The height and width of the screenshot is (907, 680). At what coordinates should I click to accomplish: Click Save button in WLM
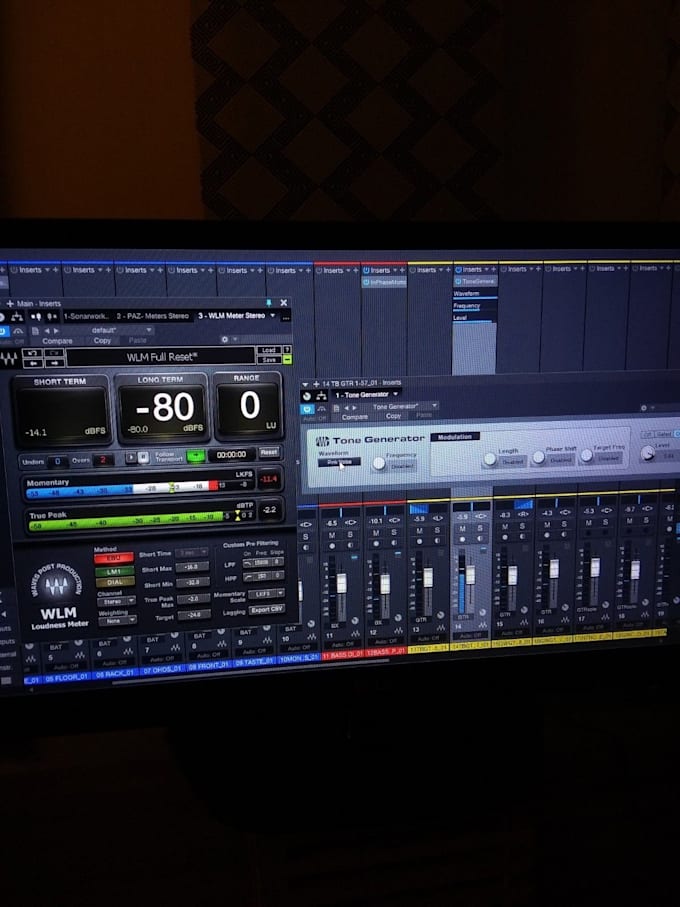click(x=269, y=360)
